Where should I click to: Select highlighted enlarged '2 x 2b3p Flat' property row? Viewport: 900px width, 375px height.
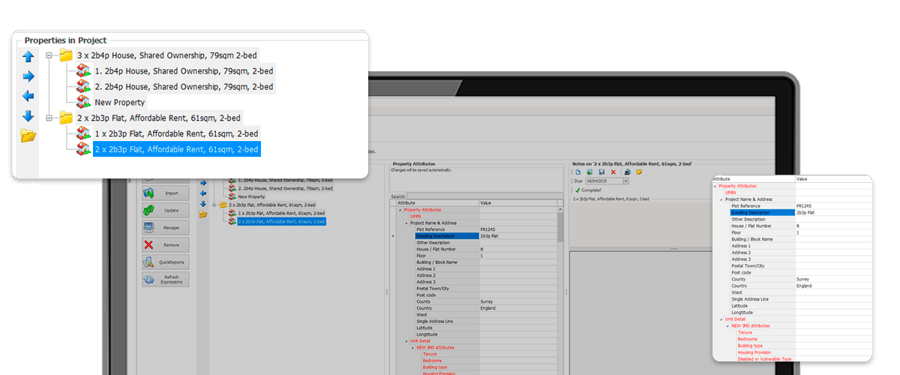point(177,149)
